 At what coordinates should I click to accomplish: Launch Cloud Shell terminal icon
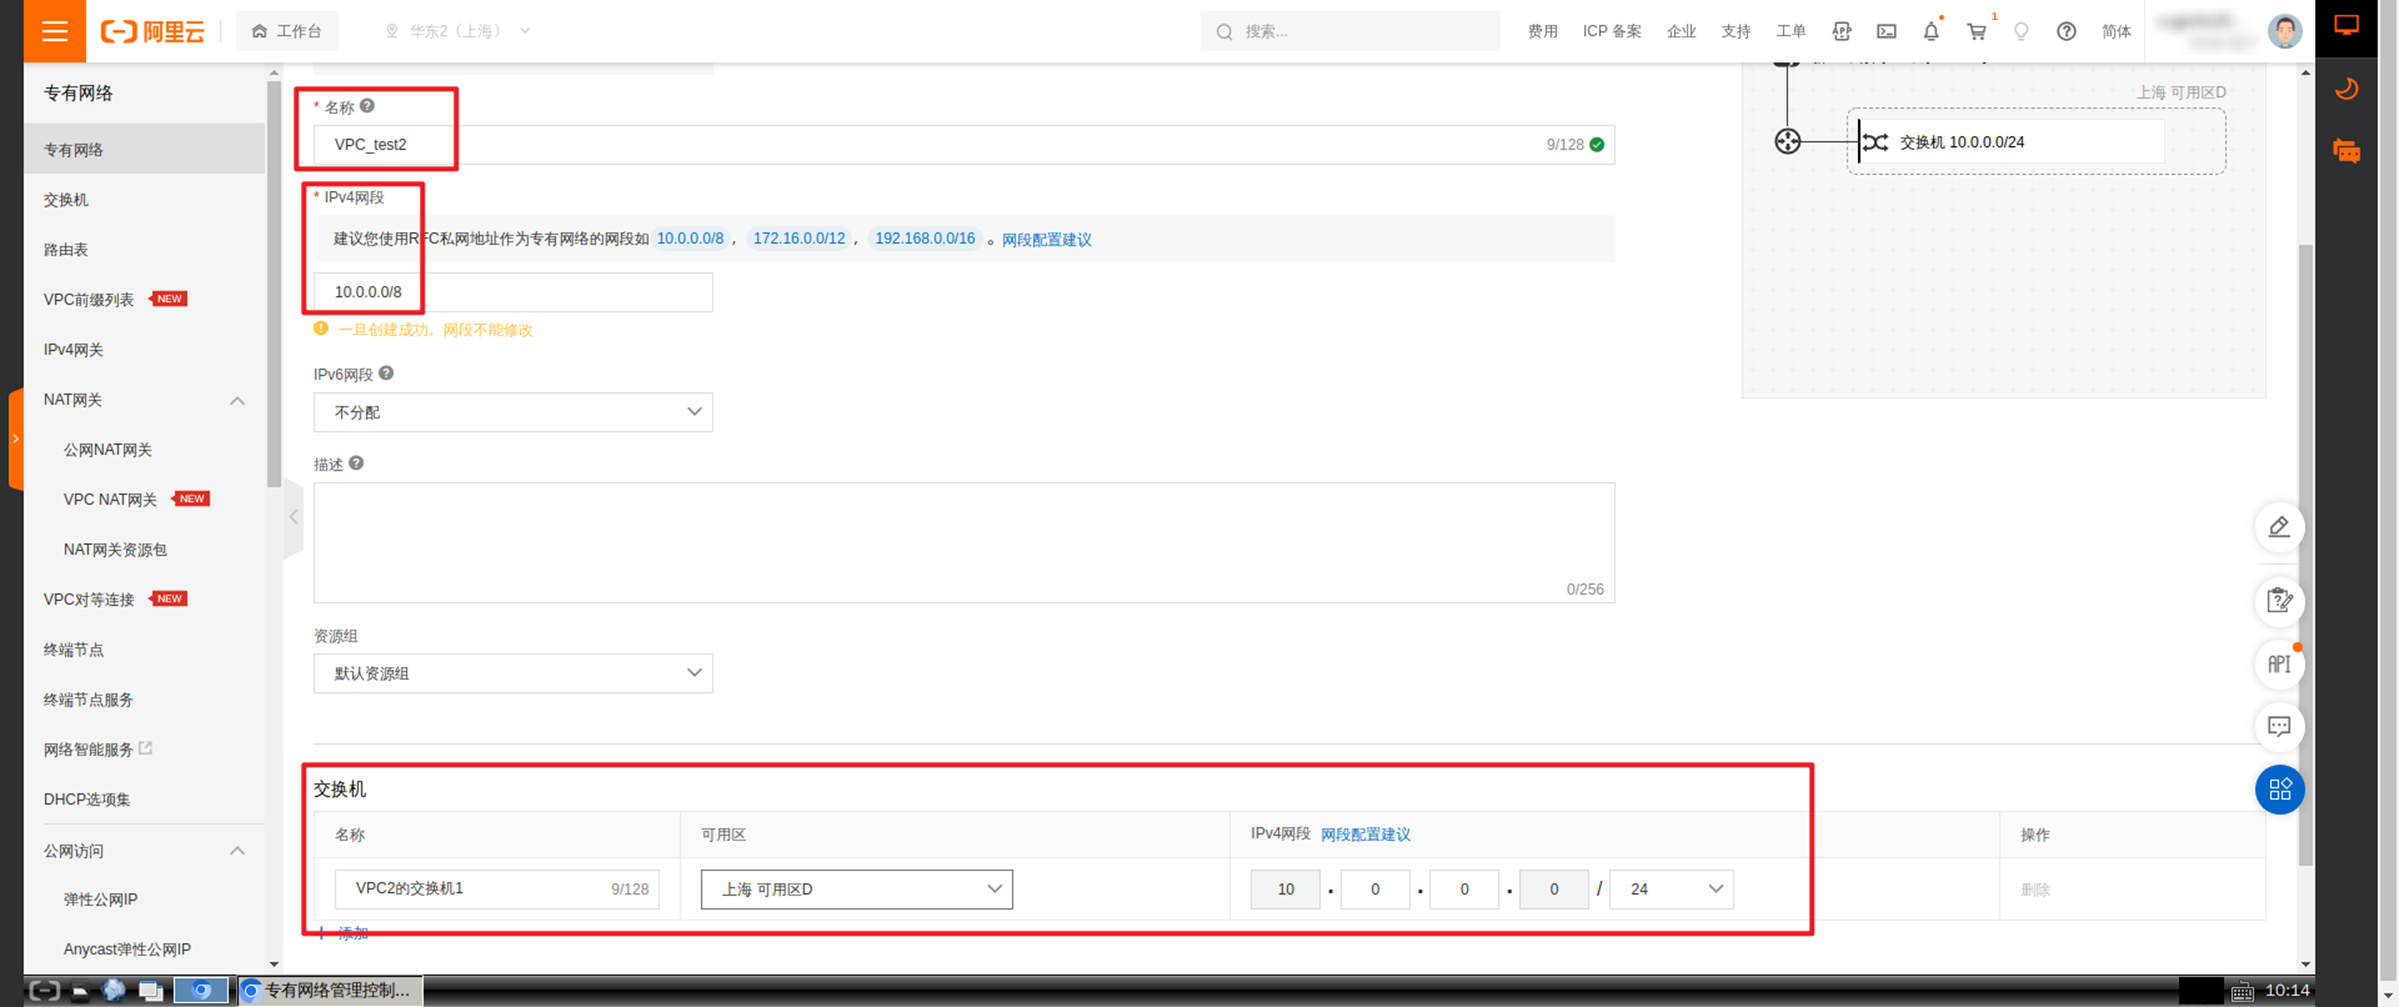1886,31
